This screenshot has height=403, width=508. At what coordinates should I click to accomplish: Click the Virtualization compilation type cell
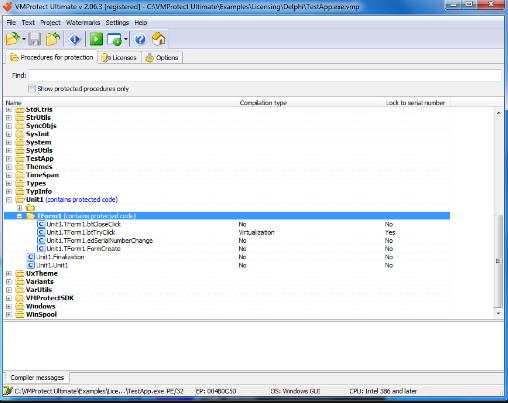tap(257, 232)
